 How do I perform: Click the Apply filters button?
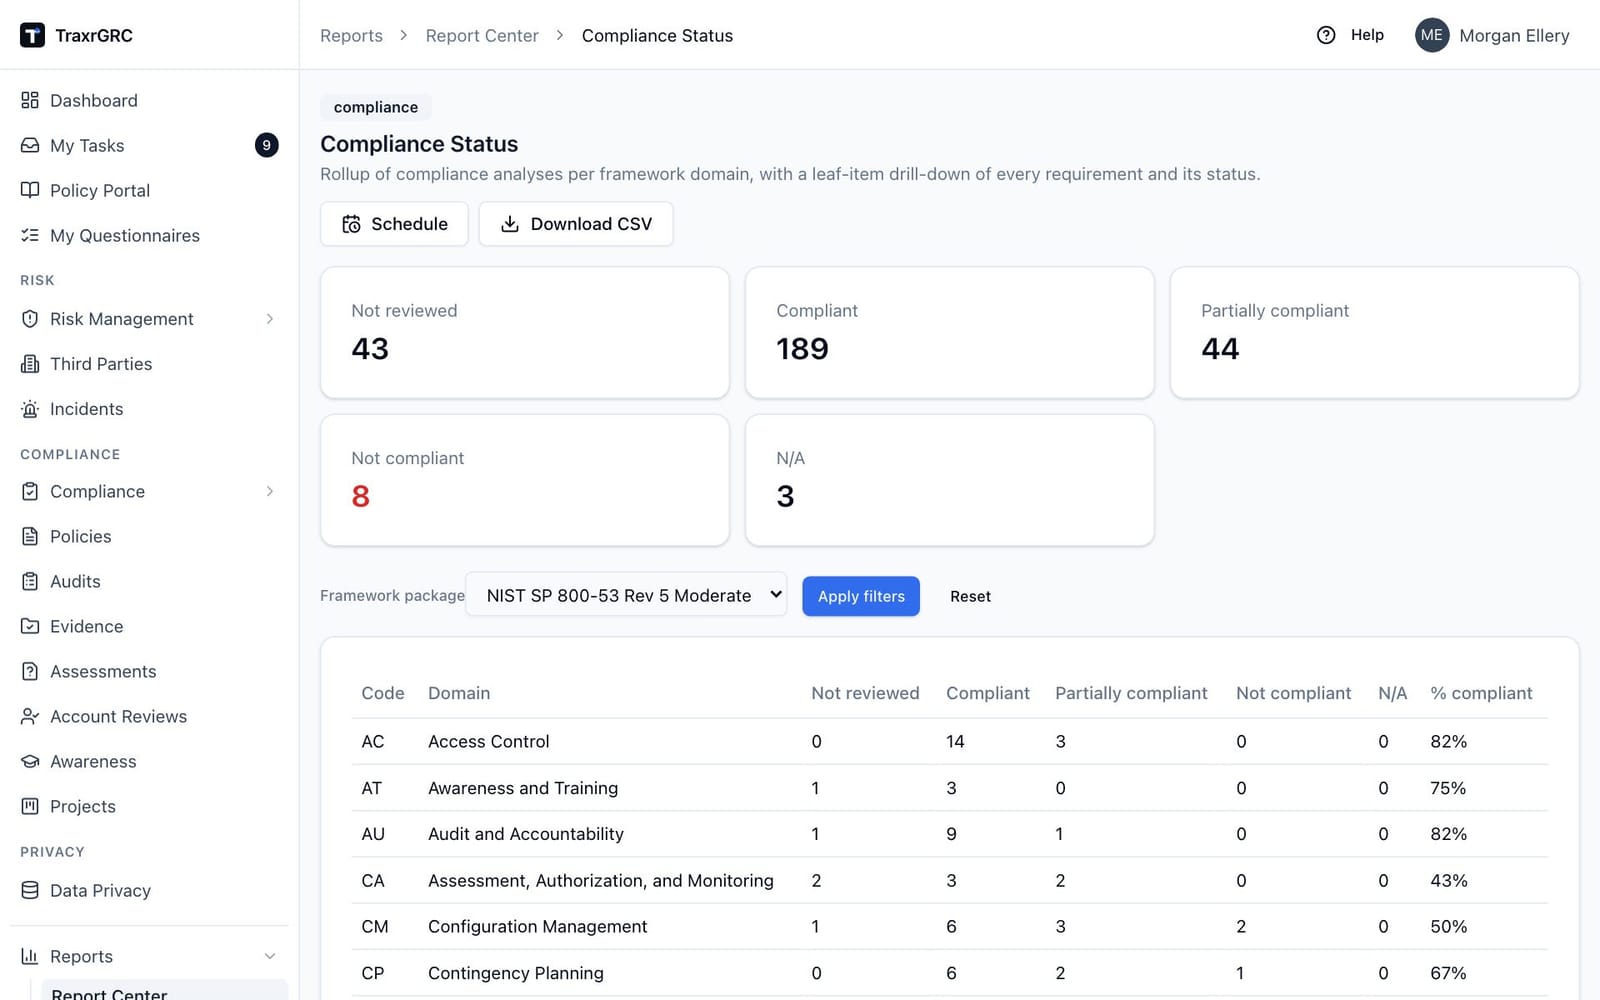[x=861, y=596]
